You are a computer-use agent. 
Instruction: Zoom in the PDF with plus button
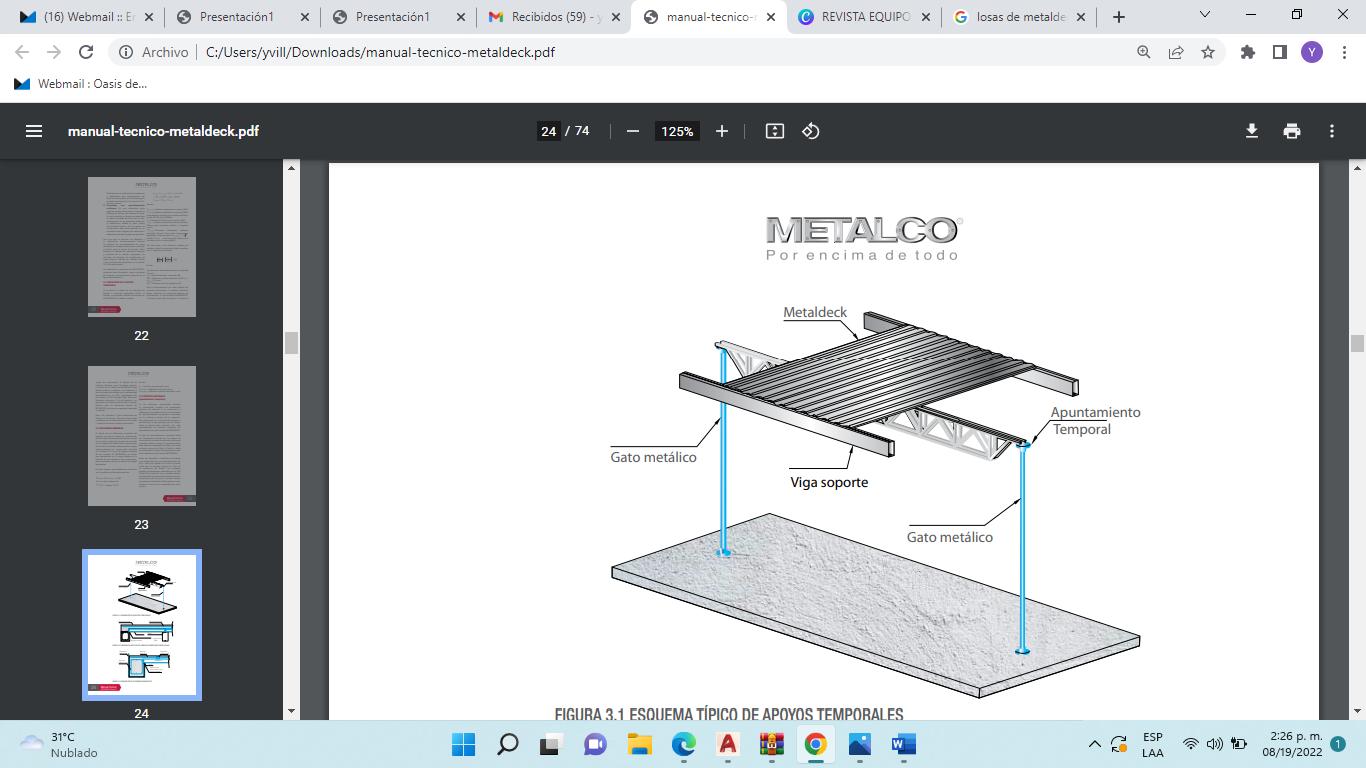[722, 131]
